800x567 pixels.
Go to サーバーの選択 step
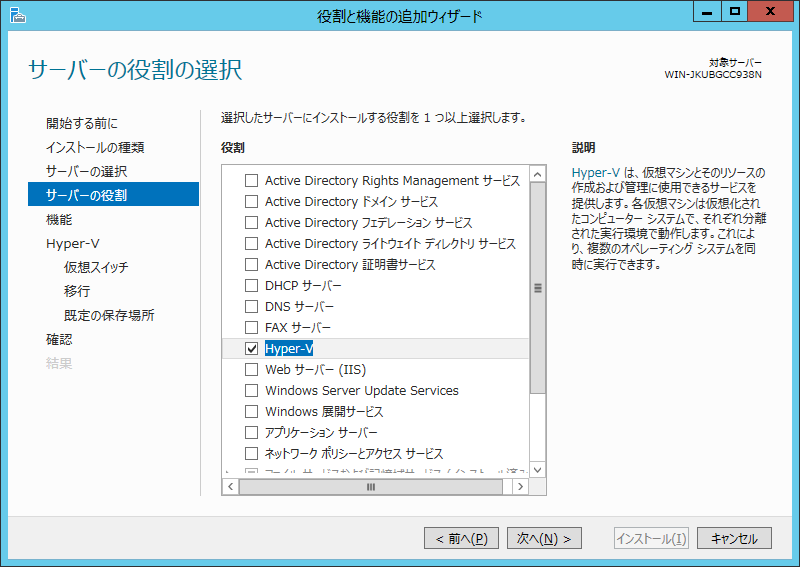coord(86,171)
